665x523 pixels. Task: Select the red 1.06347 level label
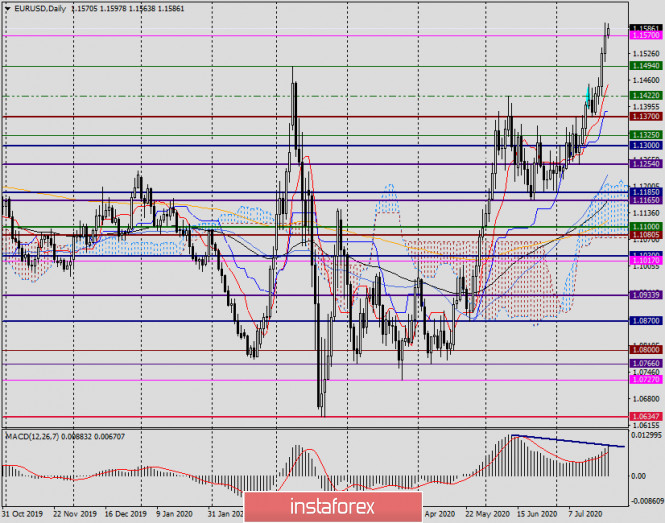(x=643, y=416)
